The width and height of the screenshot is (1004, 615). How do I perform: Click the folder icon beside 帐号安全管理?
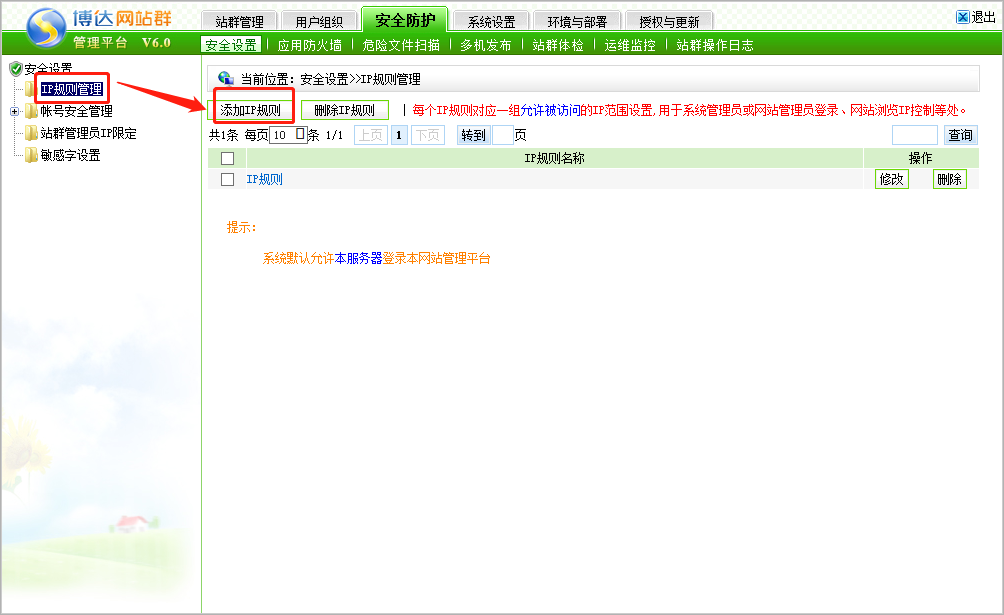31,111
